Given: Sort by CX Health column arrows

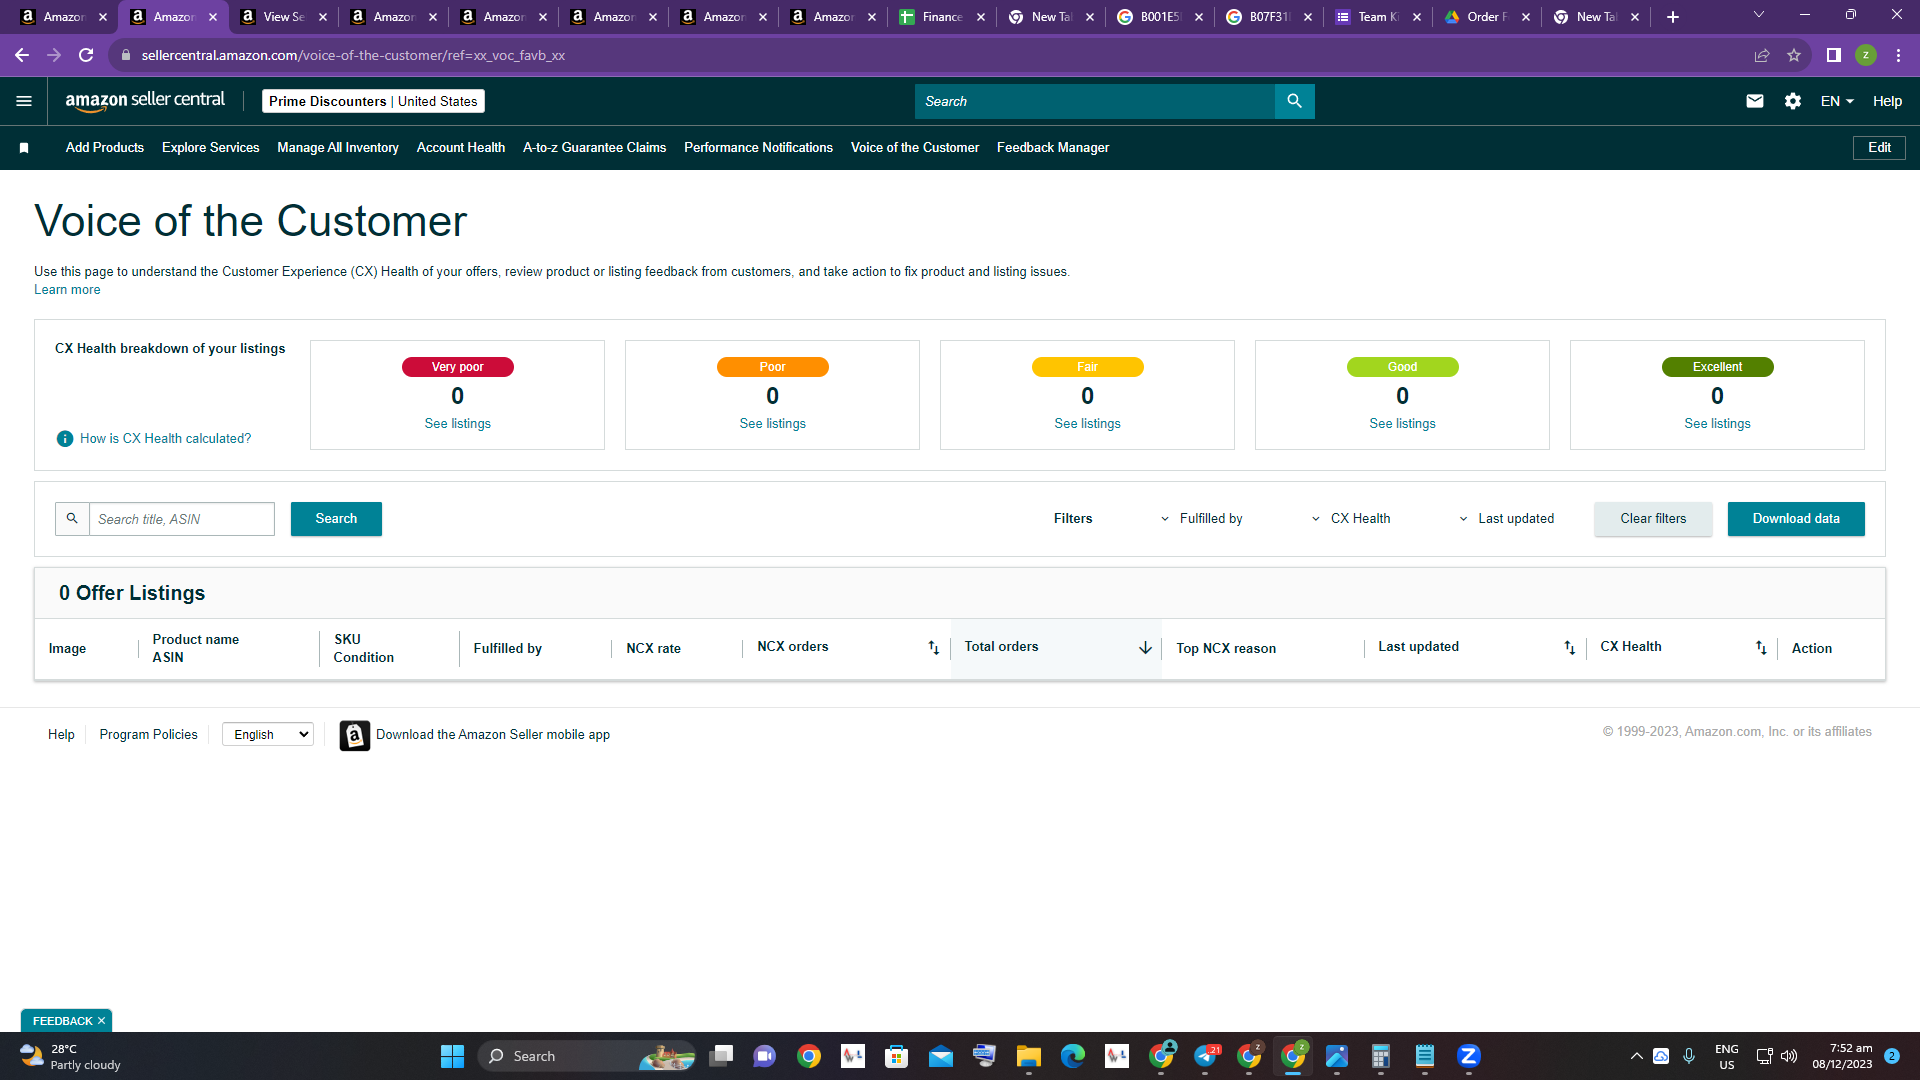Looking at the screenshot, I should pos(1761,648).
